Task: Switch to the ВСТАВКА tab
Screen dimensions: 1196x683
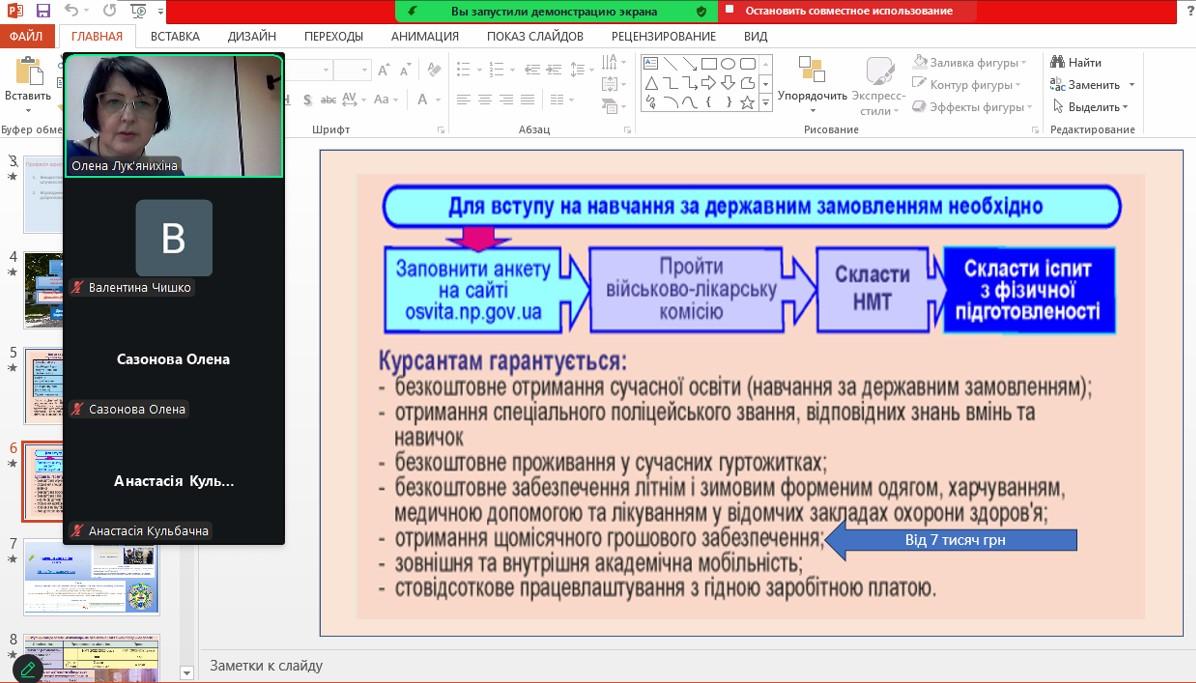Action: click(x=175, y=36)
